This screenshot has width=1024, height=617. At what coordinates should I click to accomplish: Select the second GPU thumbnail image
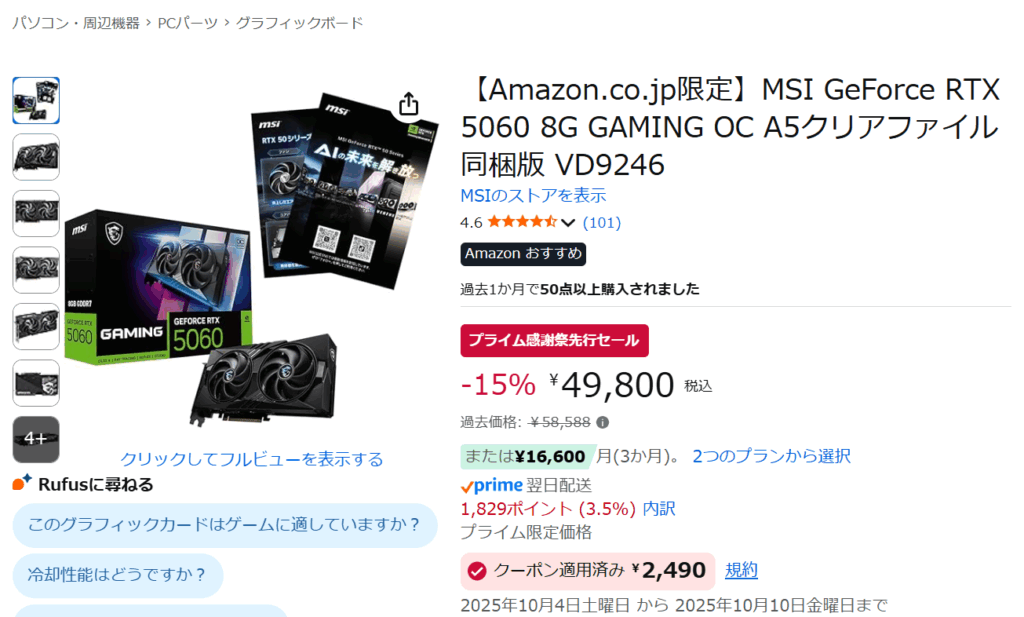[x=36, y=157]
